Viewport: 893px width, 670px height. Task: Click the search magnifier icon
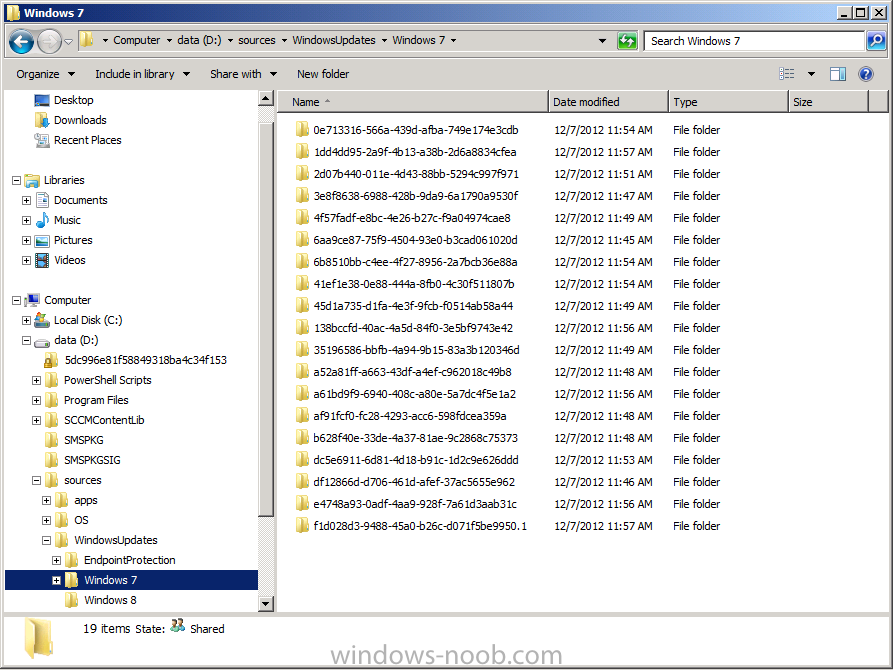point(876,40)
